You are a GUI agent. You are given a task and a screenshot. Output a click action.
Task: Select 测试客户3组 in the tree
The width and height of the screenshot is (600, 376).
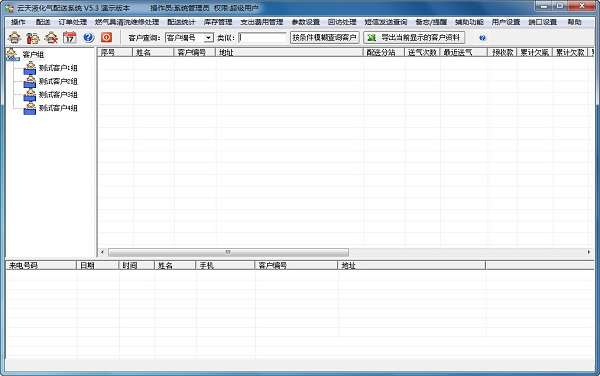[58, 94]
